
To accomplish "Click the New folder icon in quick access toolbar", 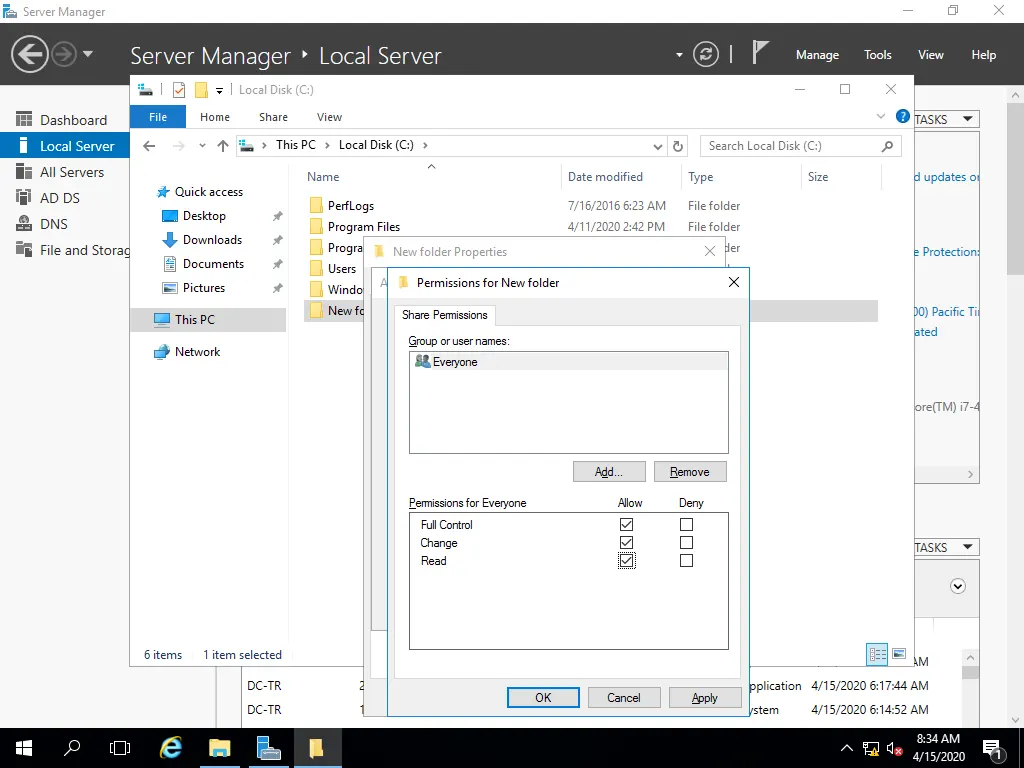I will point(201,90).
